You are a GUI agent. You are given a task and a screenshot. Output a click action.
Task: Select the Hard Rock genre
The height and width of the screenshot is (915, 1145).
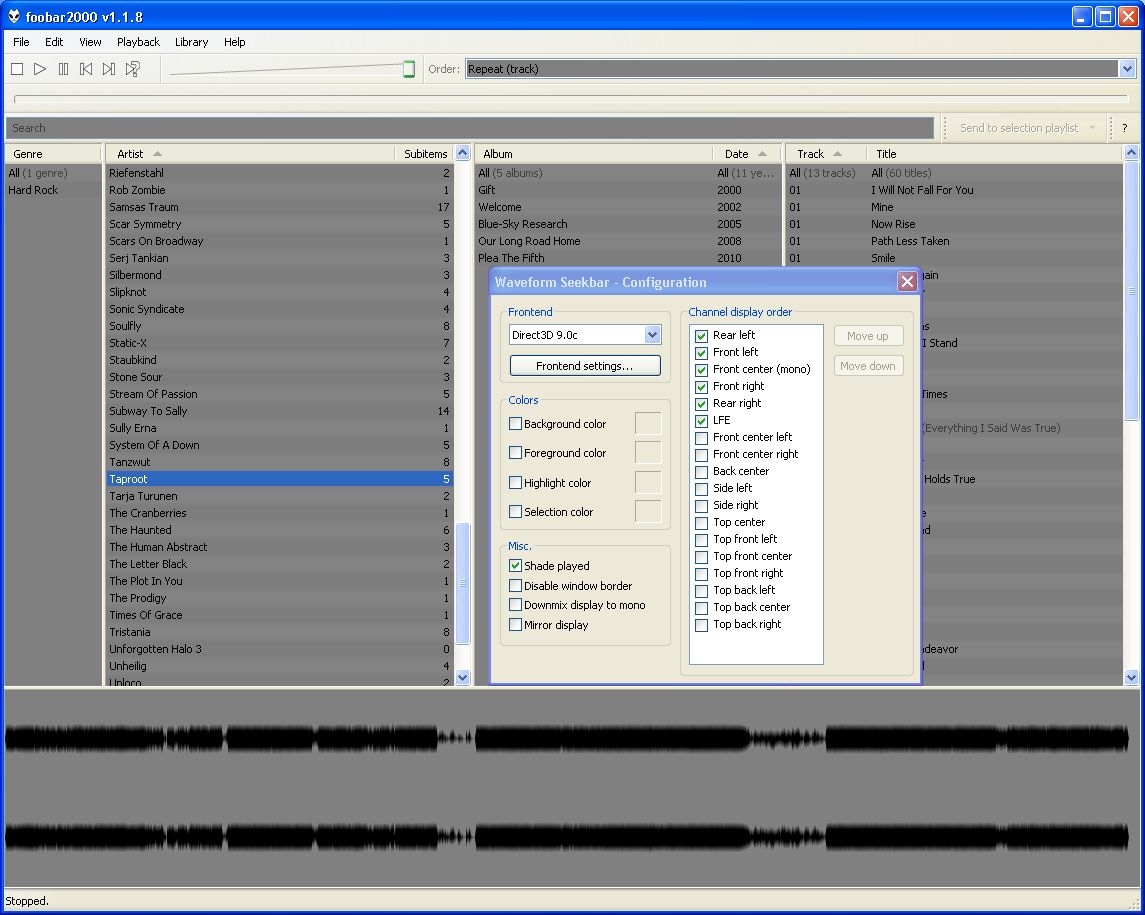click(x=33, y=190)
